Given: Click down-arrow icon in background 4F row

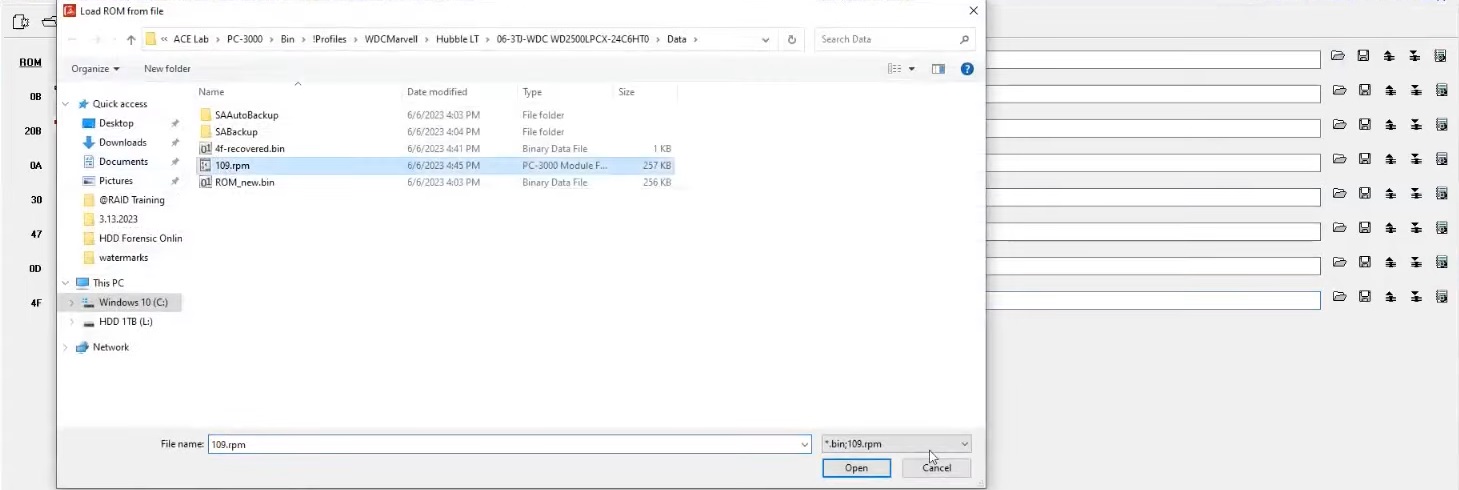Looking at the screenshot, I should (1416, 297).
